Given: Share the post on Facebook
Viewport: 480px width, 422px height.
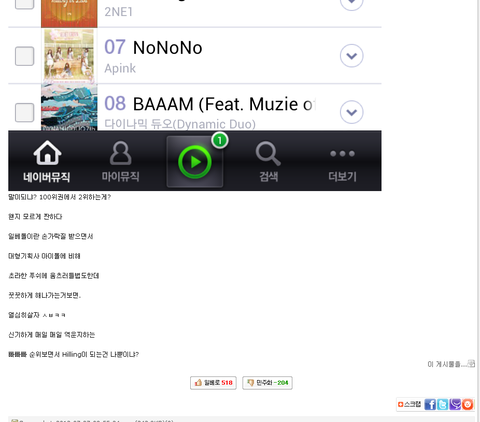Looking at the screenshot, I should point(430,404).
